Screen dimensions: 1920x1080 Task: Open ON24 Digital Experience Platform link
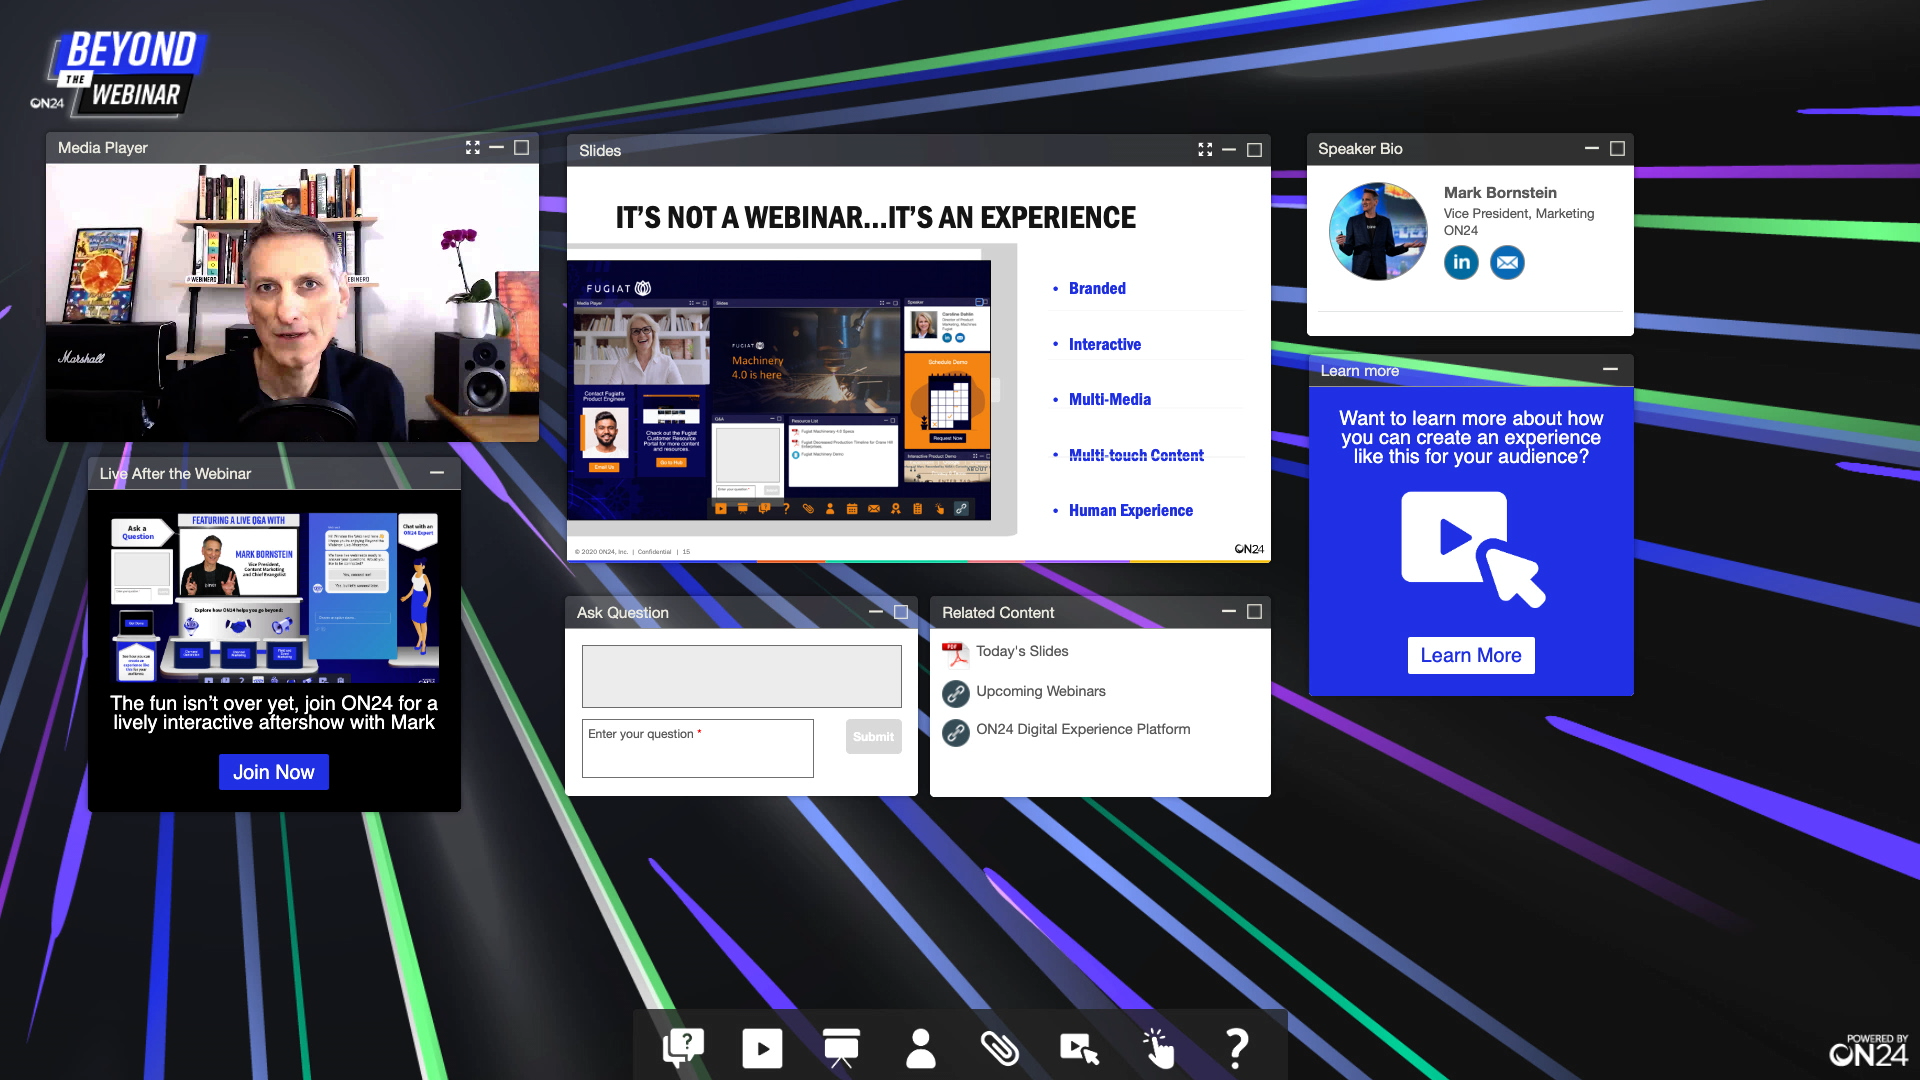click(x=1083, y=729)
